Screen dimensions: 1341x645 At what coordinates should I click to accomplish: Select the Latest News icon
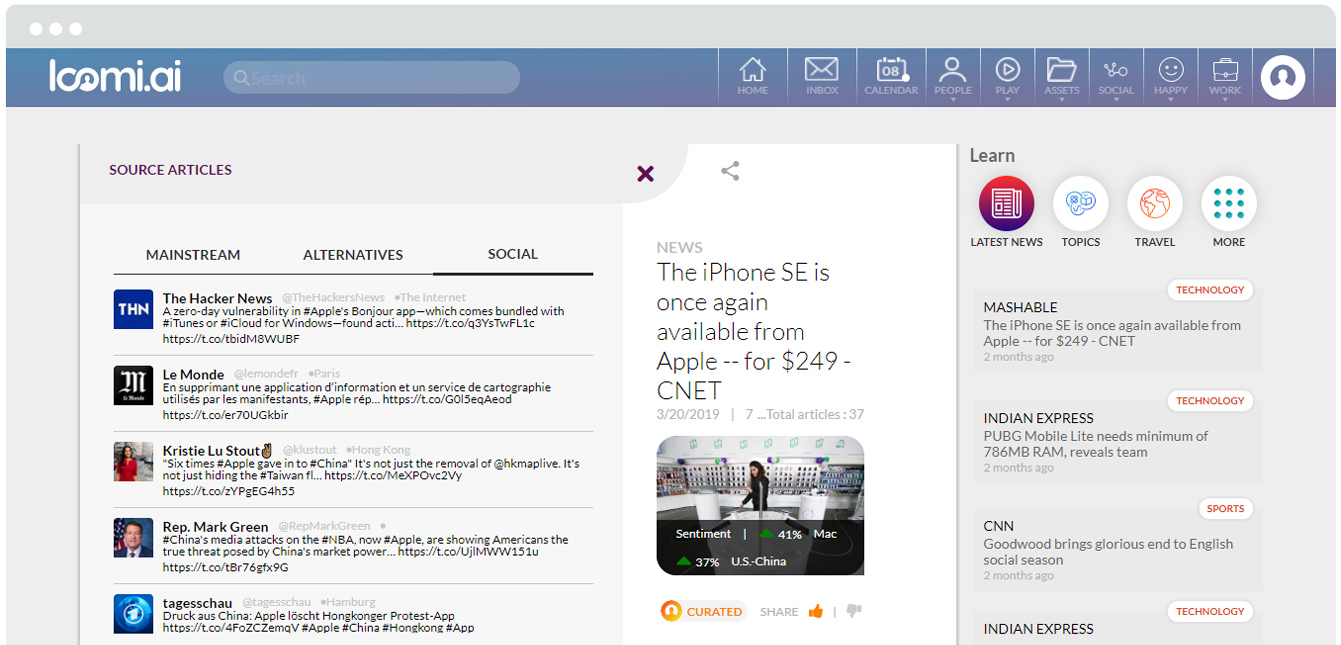click(1006, 204)
